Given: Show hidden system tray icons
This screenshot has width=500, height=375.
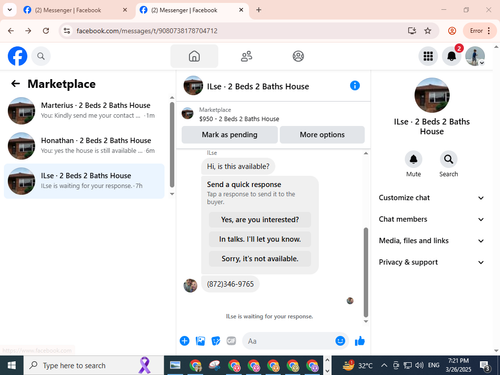Looking at the screenshot, I should click(384, 366).
